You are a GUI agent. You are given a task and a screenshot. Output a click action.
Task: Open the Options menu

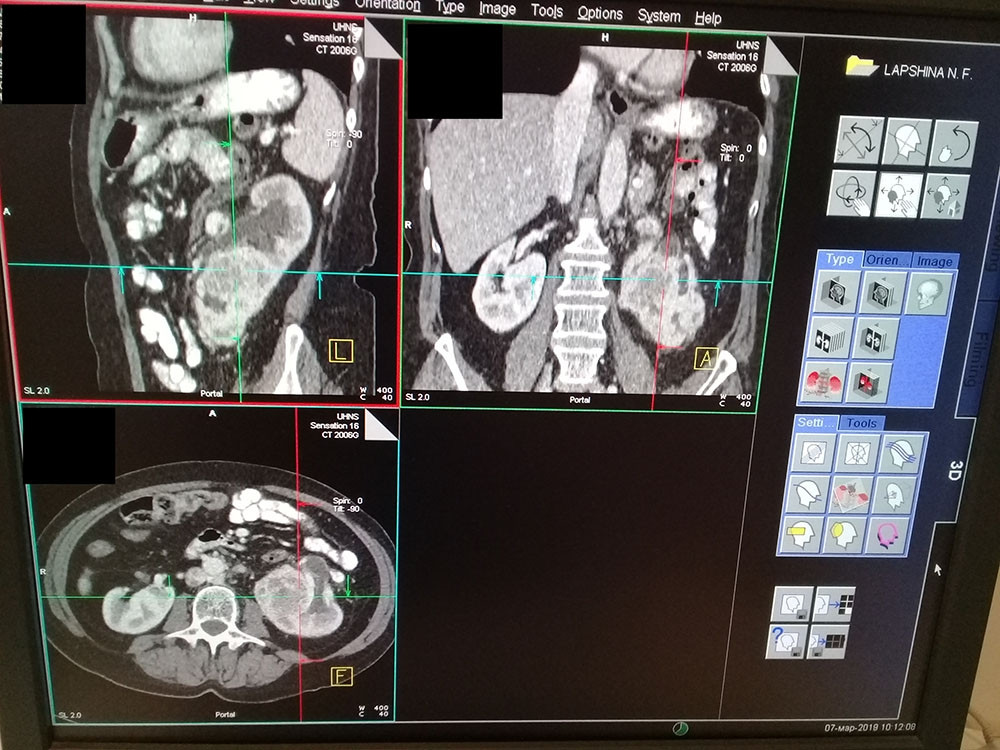[x=600, y=14]
